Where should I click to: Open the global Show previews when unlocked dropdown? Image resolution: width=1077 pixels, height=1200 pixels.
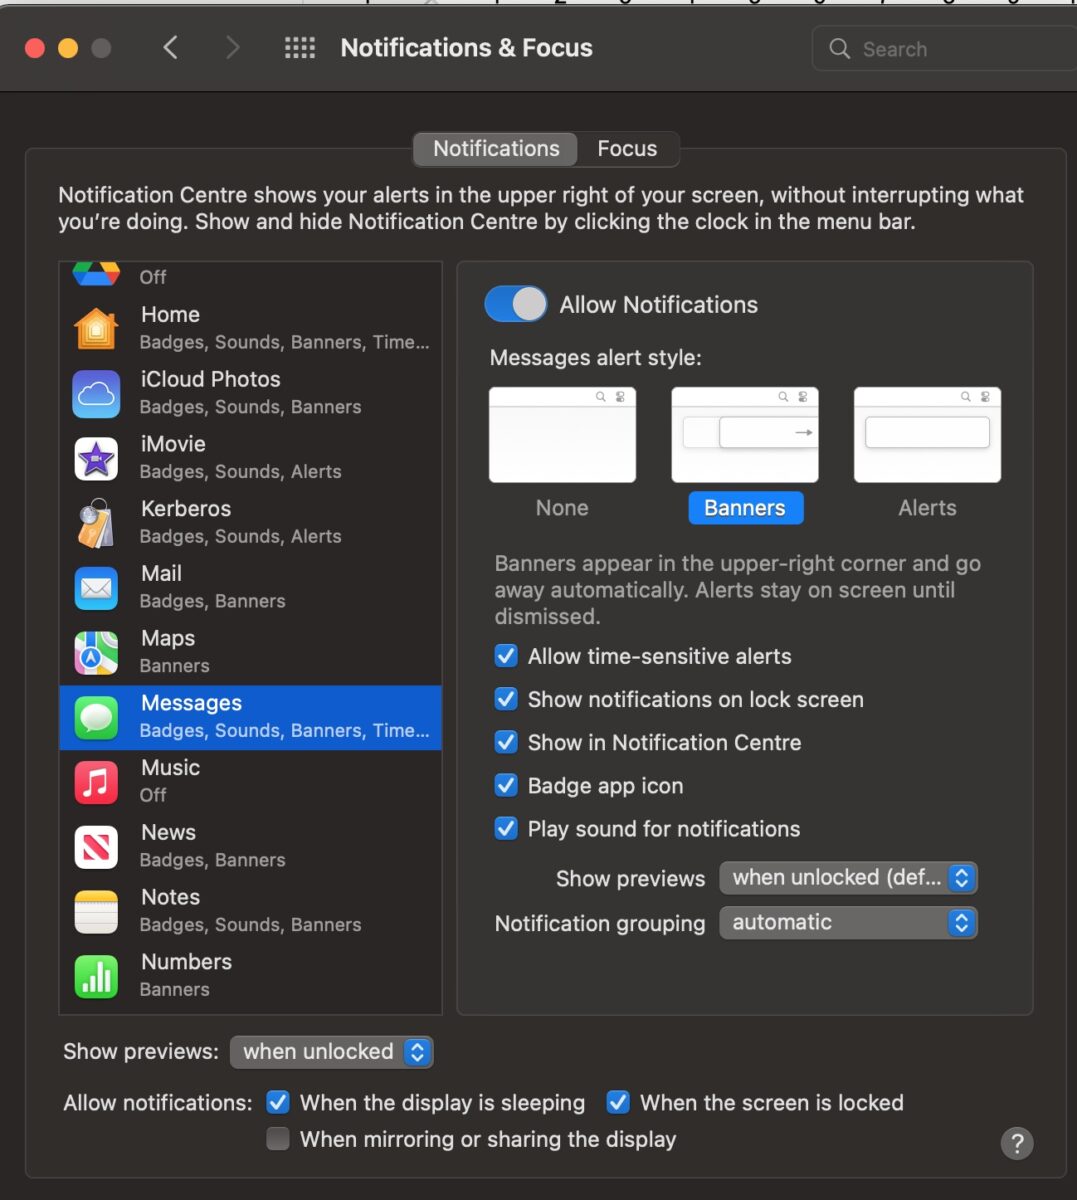331,1051
